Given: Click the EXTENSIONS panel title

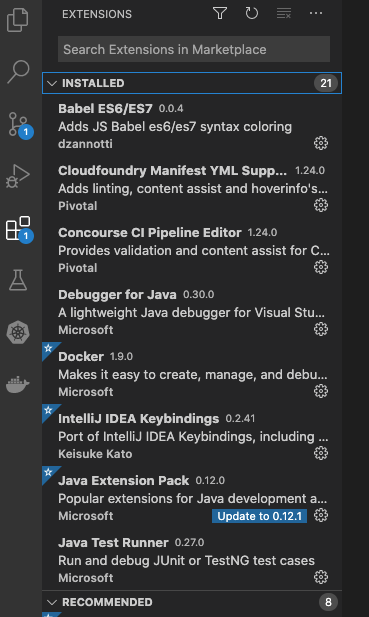Looking at the screenshot, I should point(97,14).
